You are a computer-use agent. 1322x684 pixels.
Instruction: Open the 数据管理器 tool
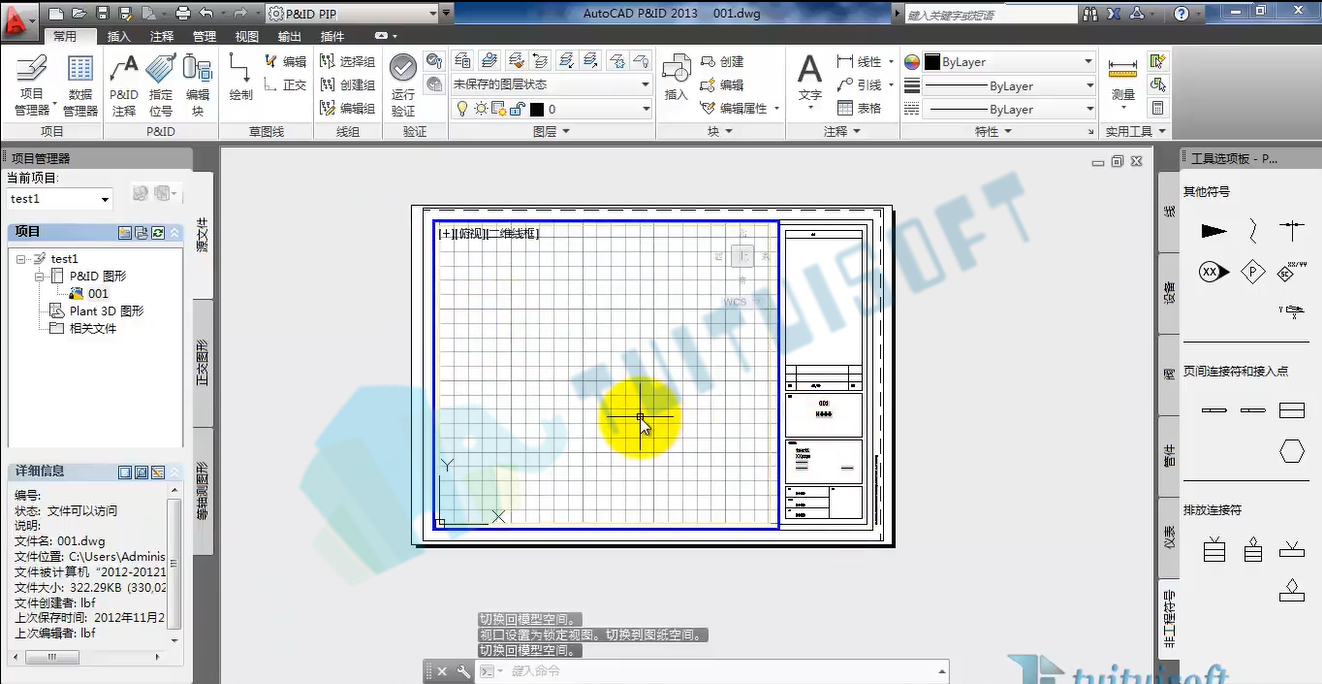coord(80,85)
